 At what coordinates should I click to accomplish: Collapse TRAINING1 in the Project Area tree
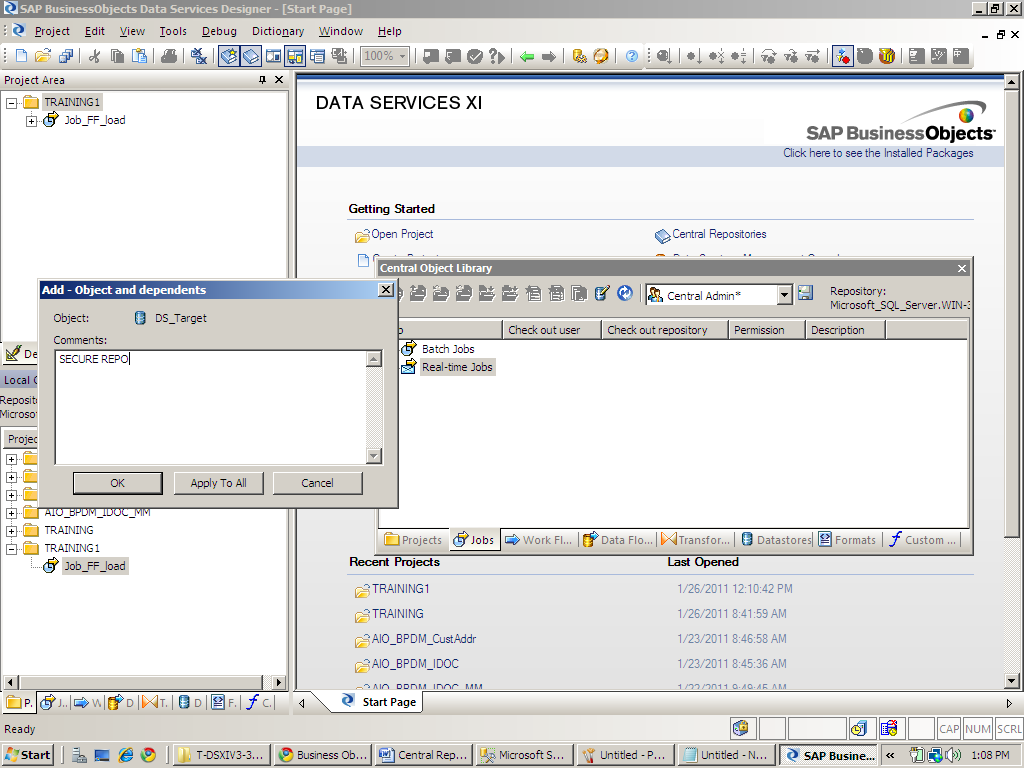coord(11,103)
